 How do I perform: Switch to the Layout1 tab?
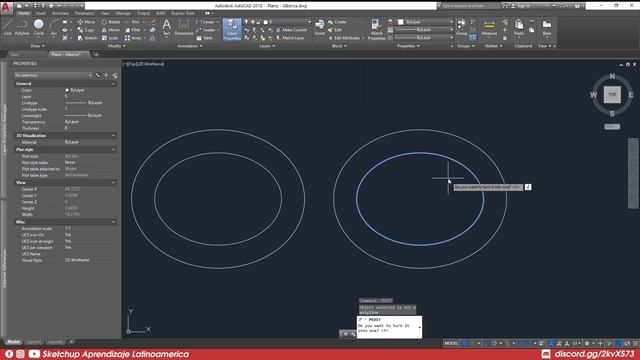click(33, 342)
